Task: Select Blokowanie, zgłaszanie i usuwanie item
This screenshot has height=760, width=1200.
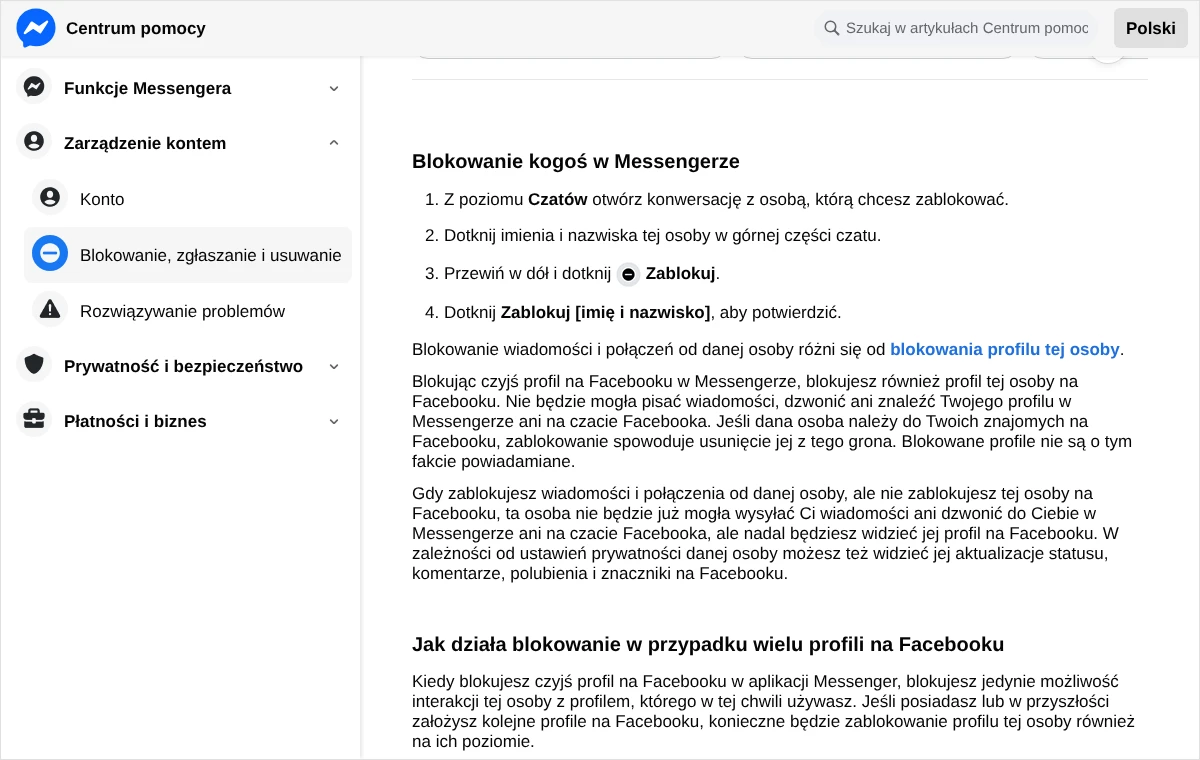Action: pos(188,255)
